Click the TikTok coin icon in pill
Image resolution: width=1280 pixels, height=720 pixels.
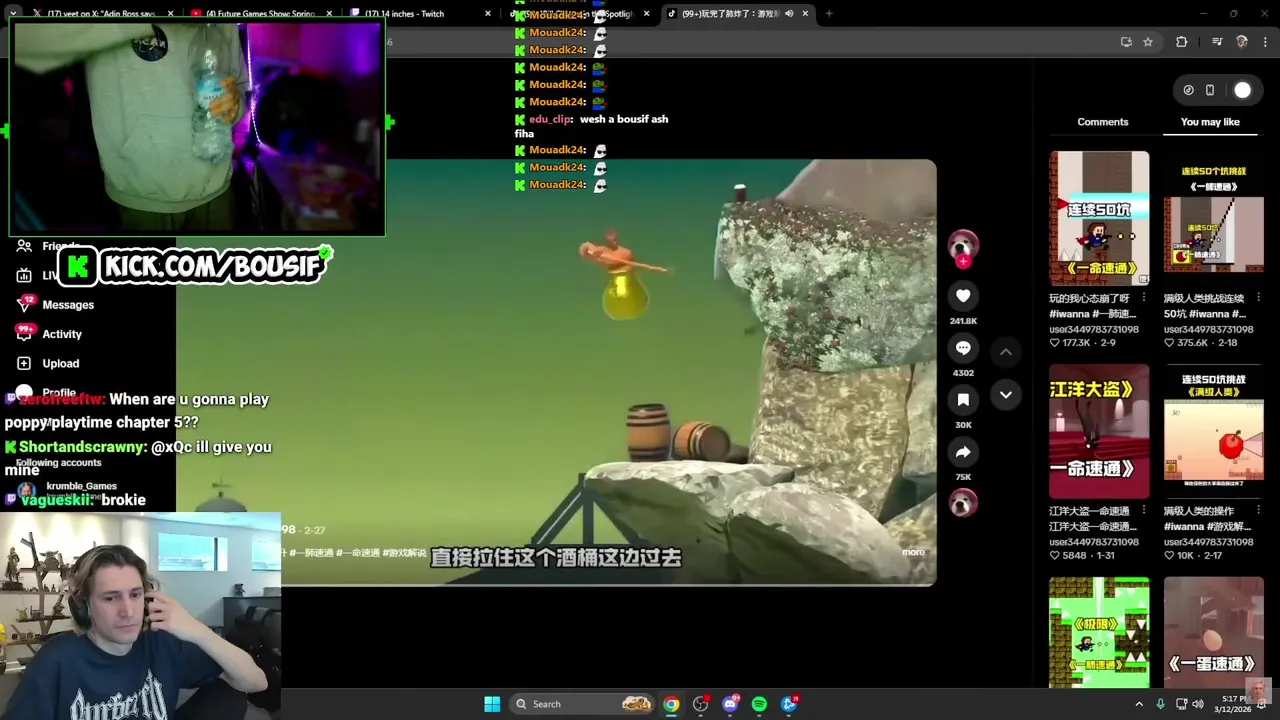coord(1188,90)
